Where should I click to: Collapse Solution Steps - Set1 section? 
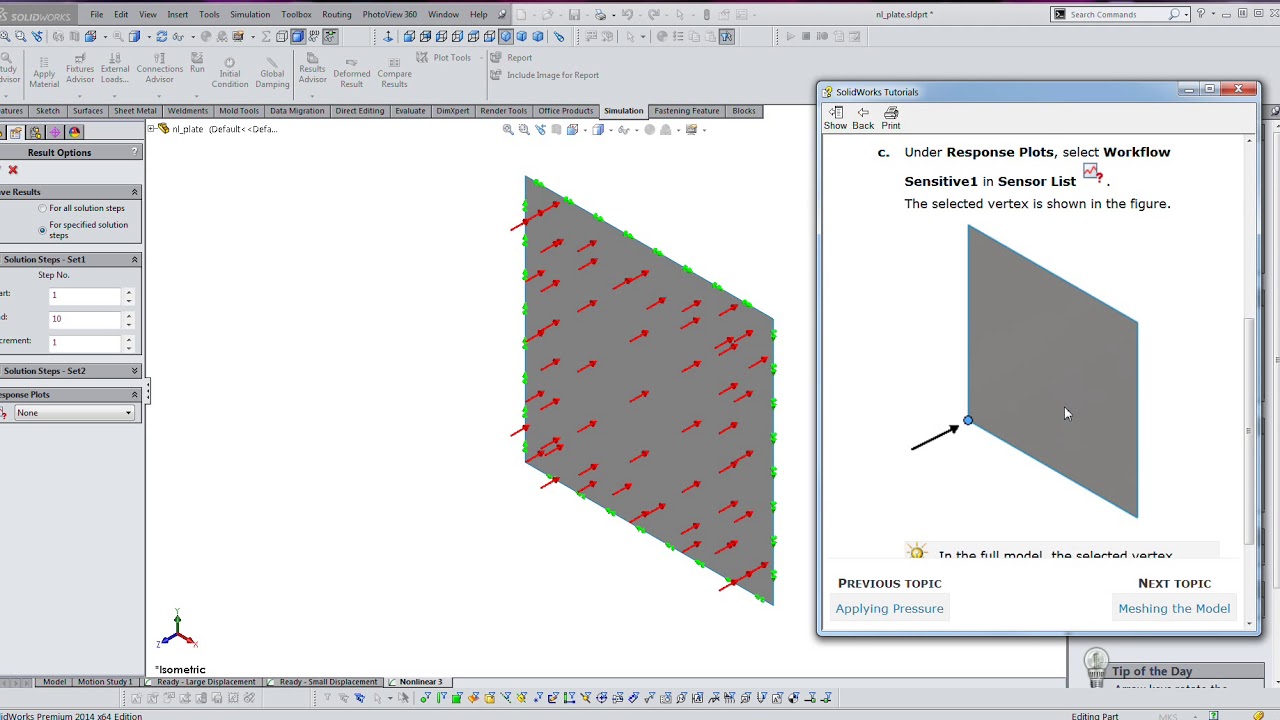pyautogui.click(x=134, y=260)
